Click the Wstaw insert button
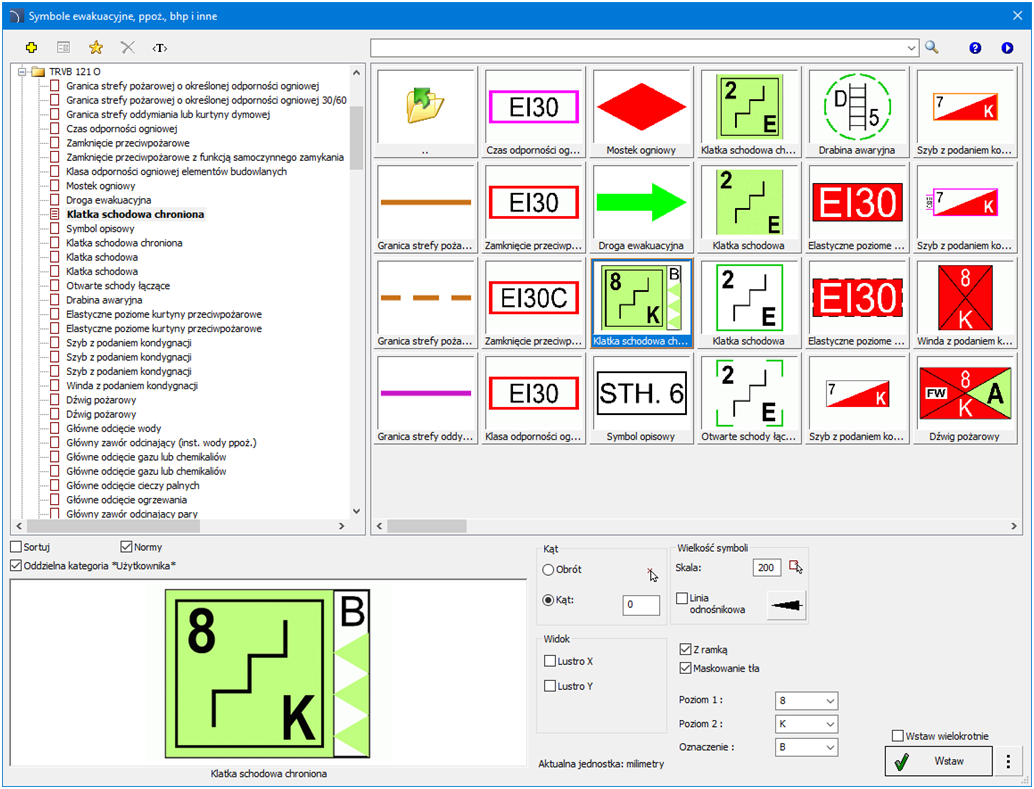This screenshot has height=789, width=1034. (x=938, y=761)
